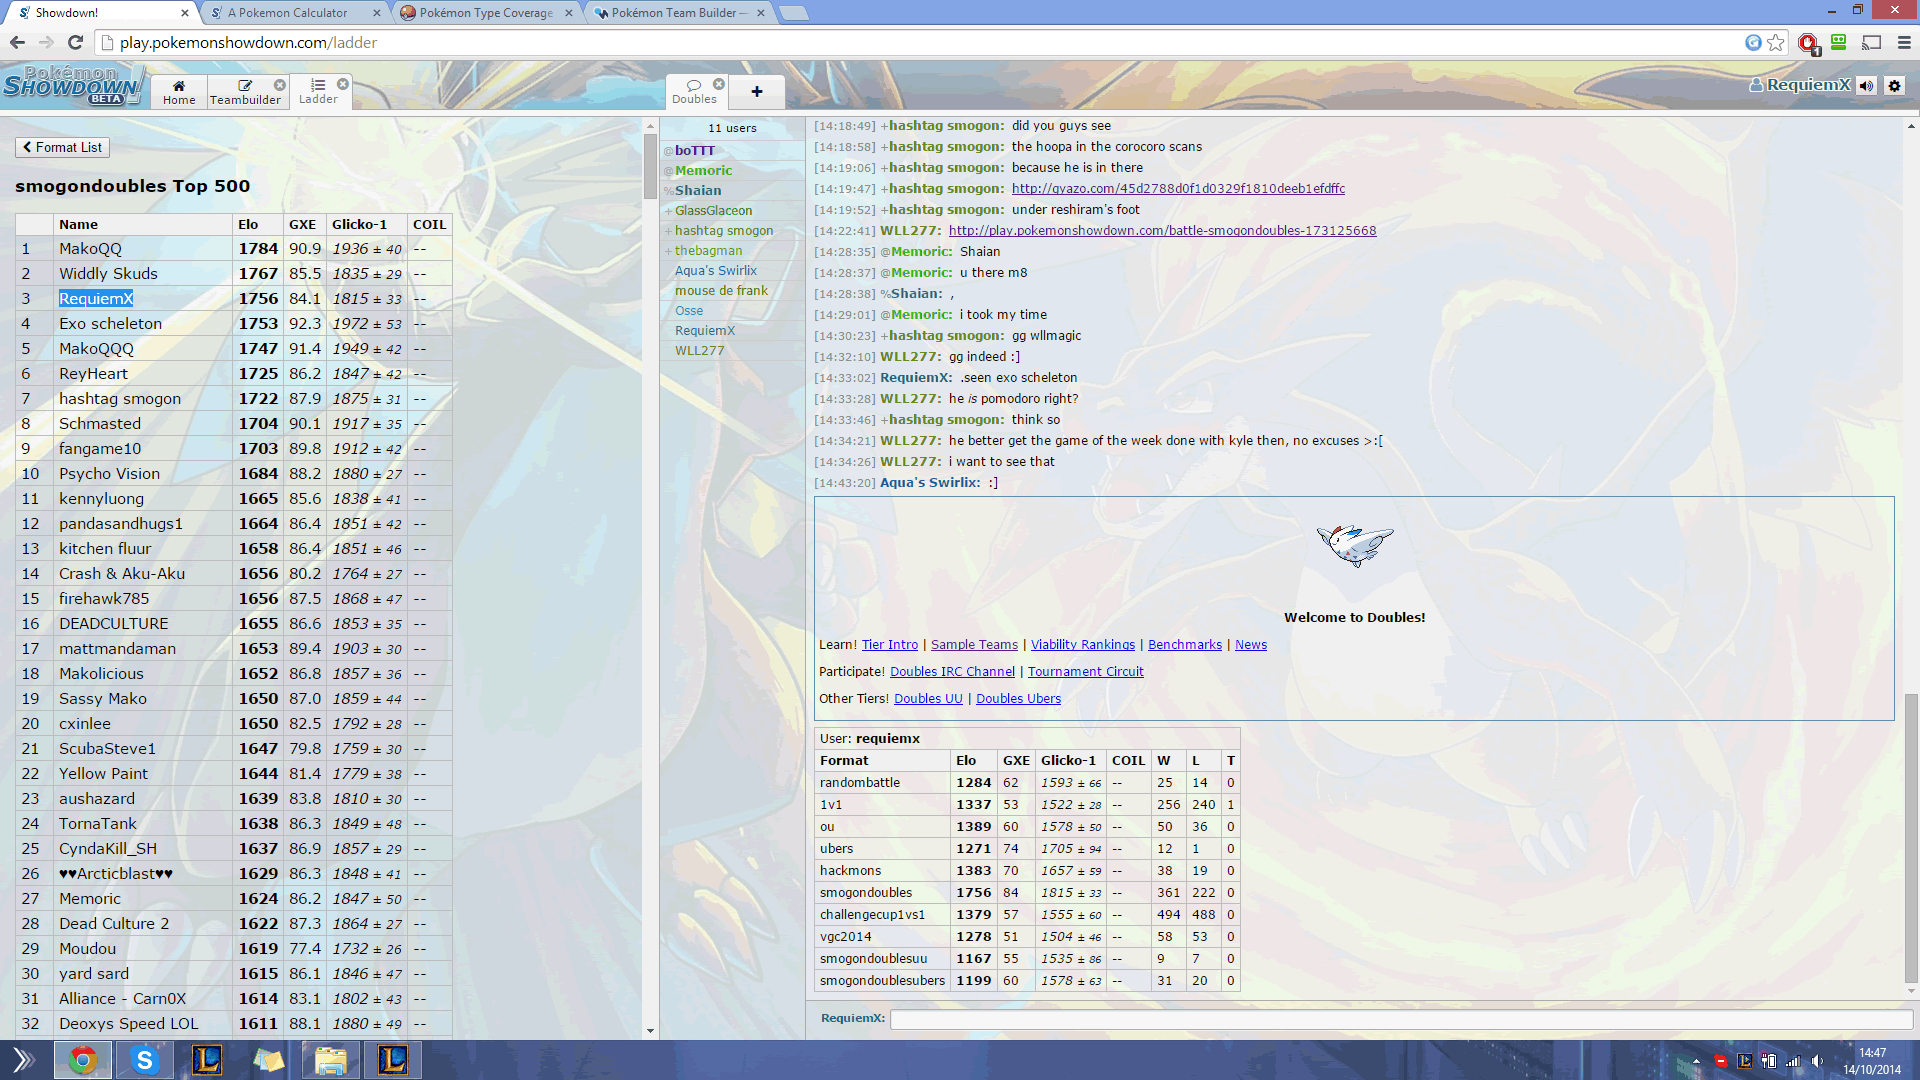Viewport: 1920px width, 1080px height.
Task: Open the Doubles chat room tab
Action: point(694,91)
